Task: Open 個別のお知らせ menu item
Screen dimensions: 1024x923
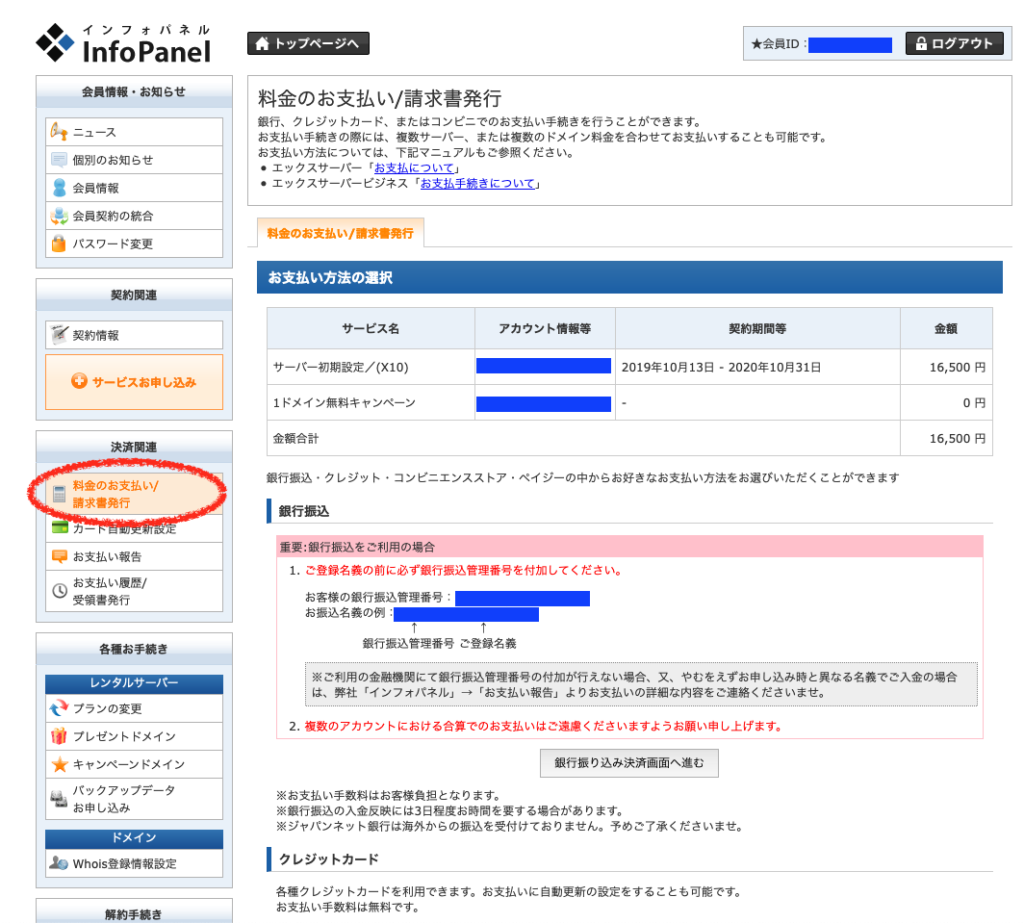Action: (x=134, y=160)
